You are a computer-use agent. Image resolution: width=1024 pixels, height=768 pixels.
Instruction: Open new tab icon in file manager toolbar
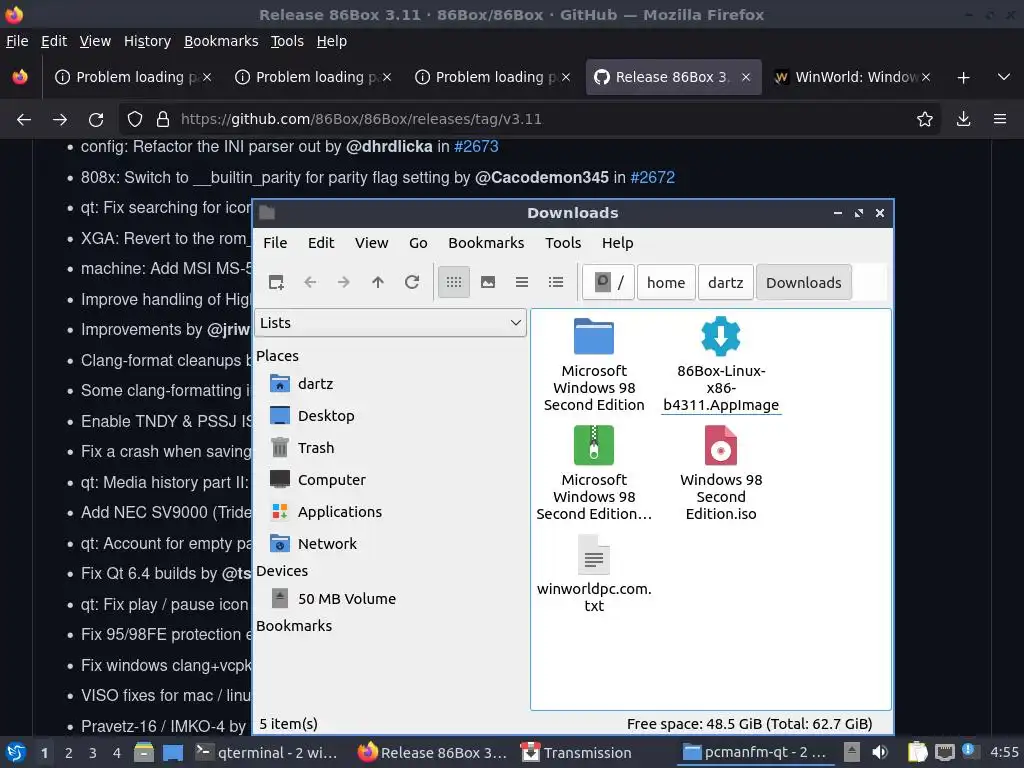tap(276, 282)
